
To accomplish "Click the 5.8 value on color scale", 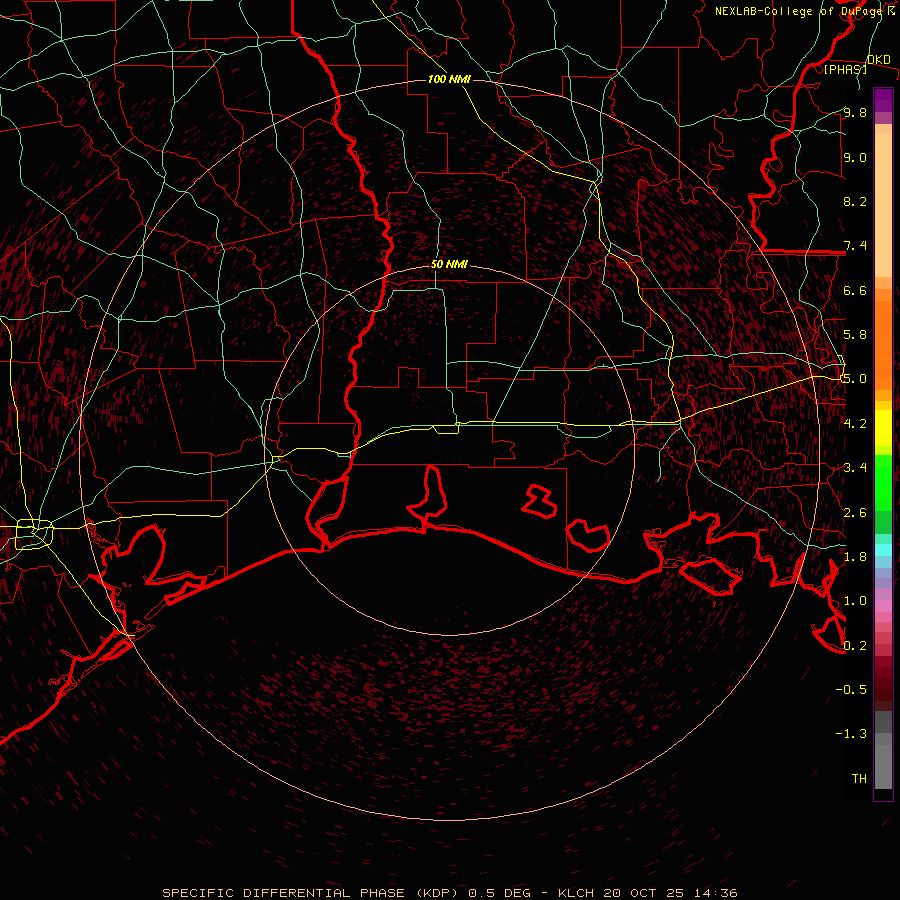I will (x=855, y=335).
